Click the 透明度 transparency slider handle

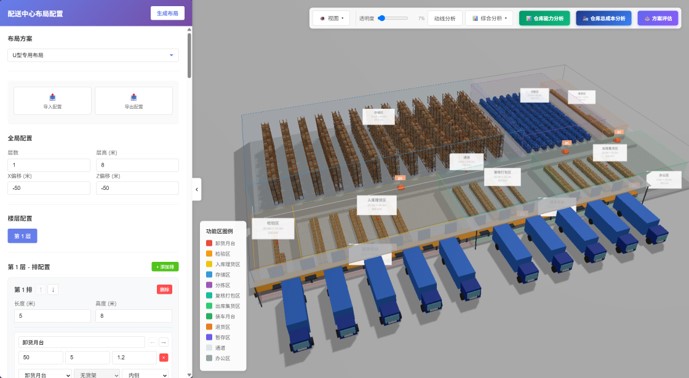tap(381, 18)
